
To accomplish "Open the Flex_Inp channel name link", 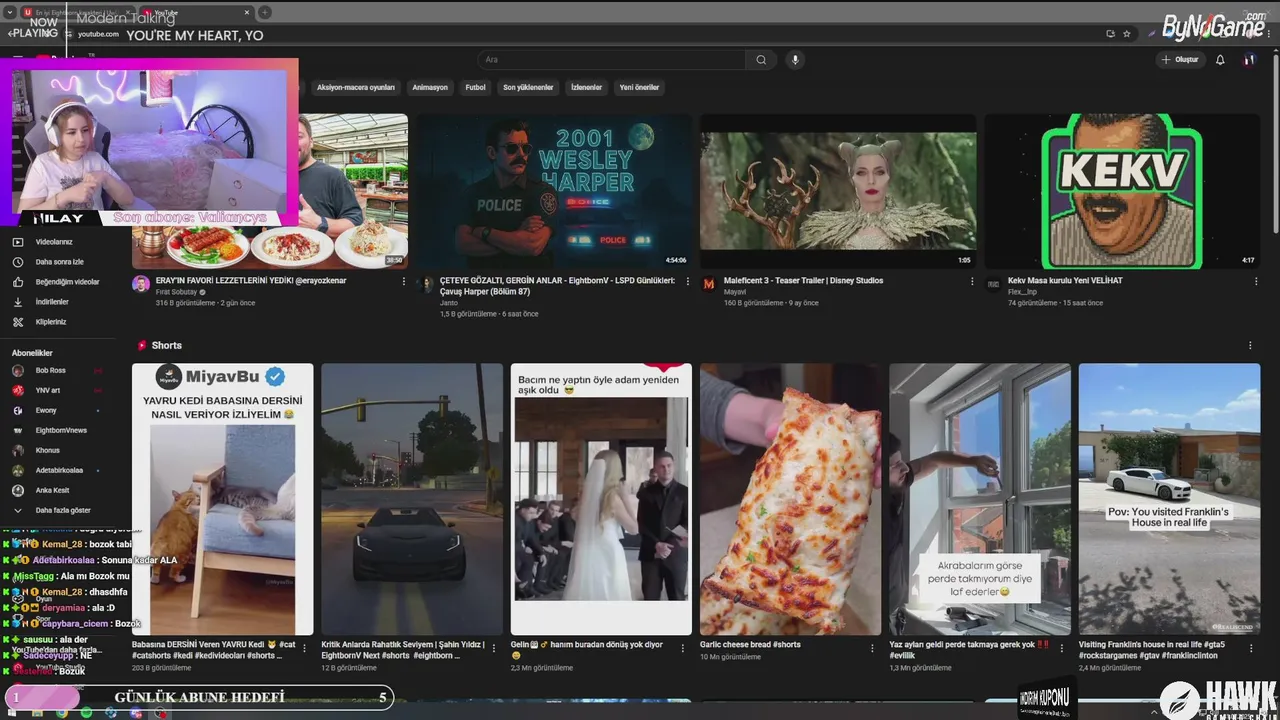I will point(1022,292).
